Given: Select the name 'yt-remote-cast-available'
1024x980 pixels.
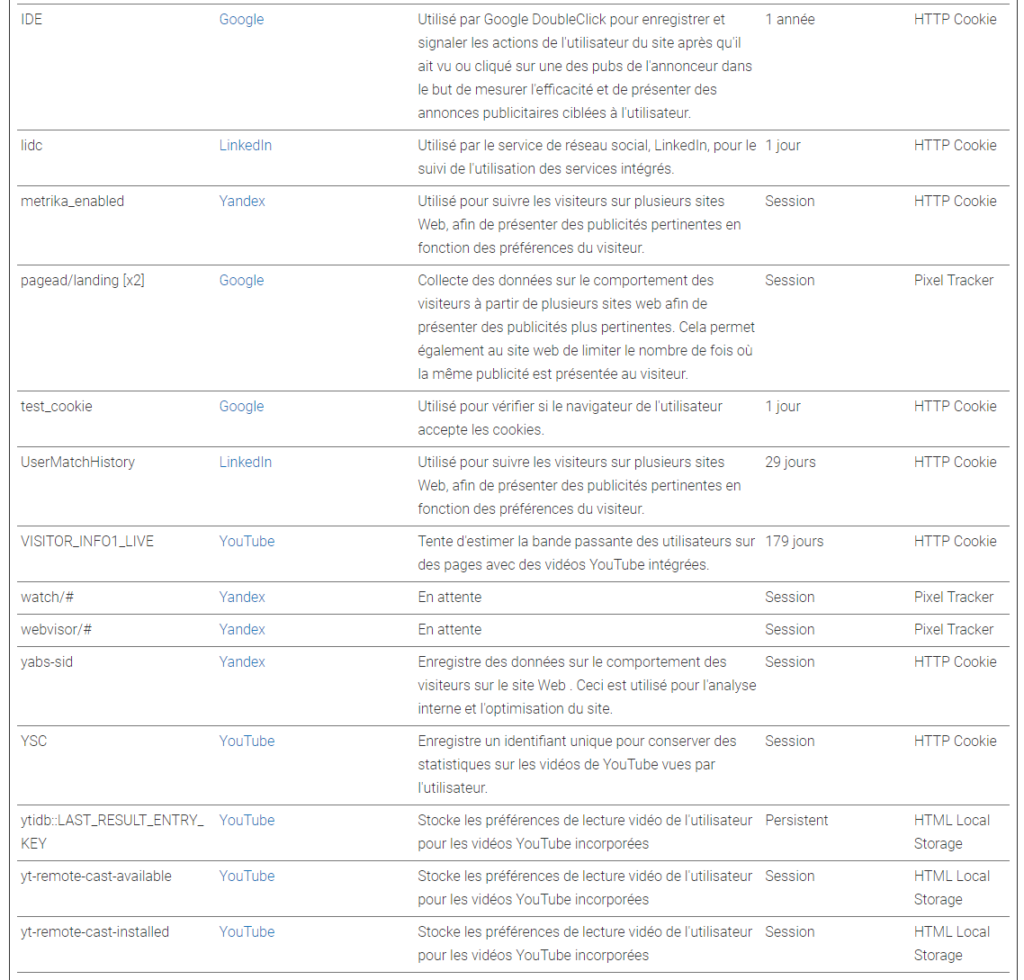Looking at the screenshot, I should pos(96,876).
